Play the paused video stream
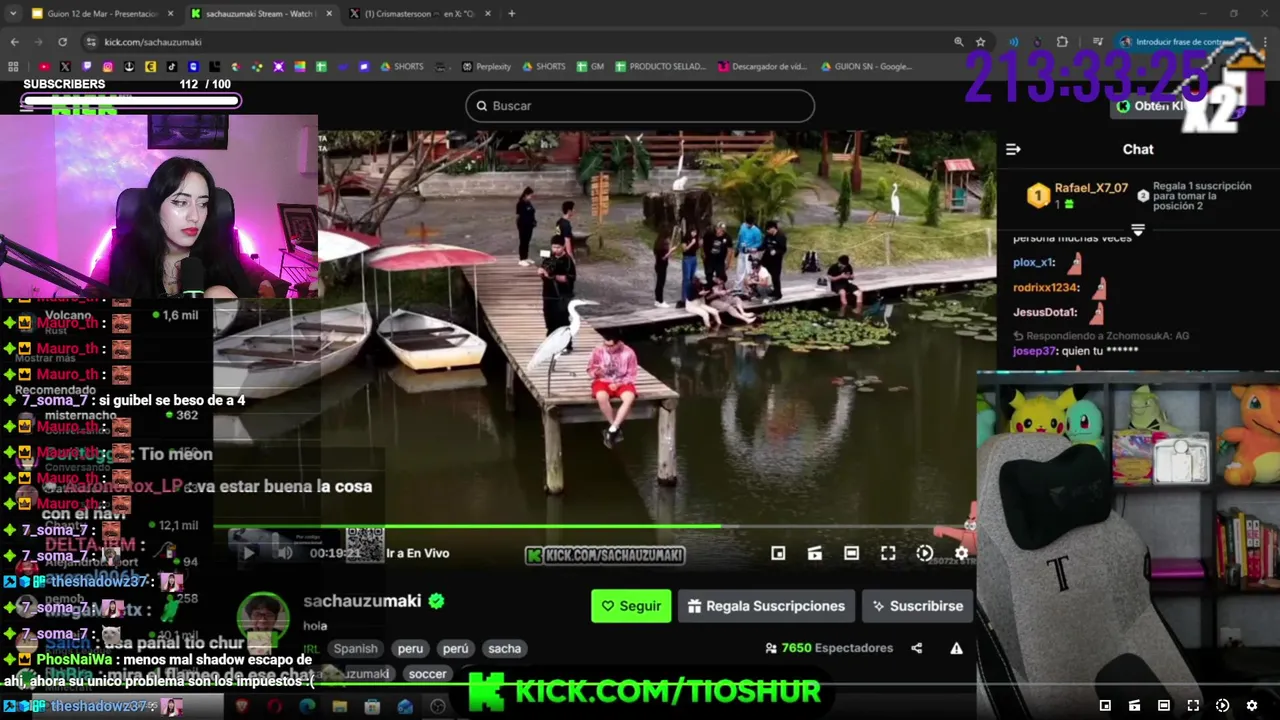Viewport: 1280px width, 720px height. coord(248,553)
